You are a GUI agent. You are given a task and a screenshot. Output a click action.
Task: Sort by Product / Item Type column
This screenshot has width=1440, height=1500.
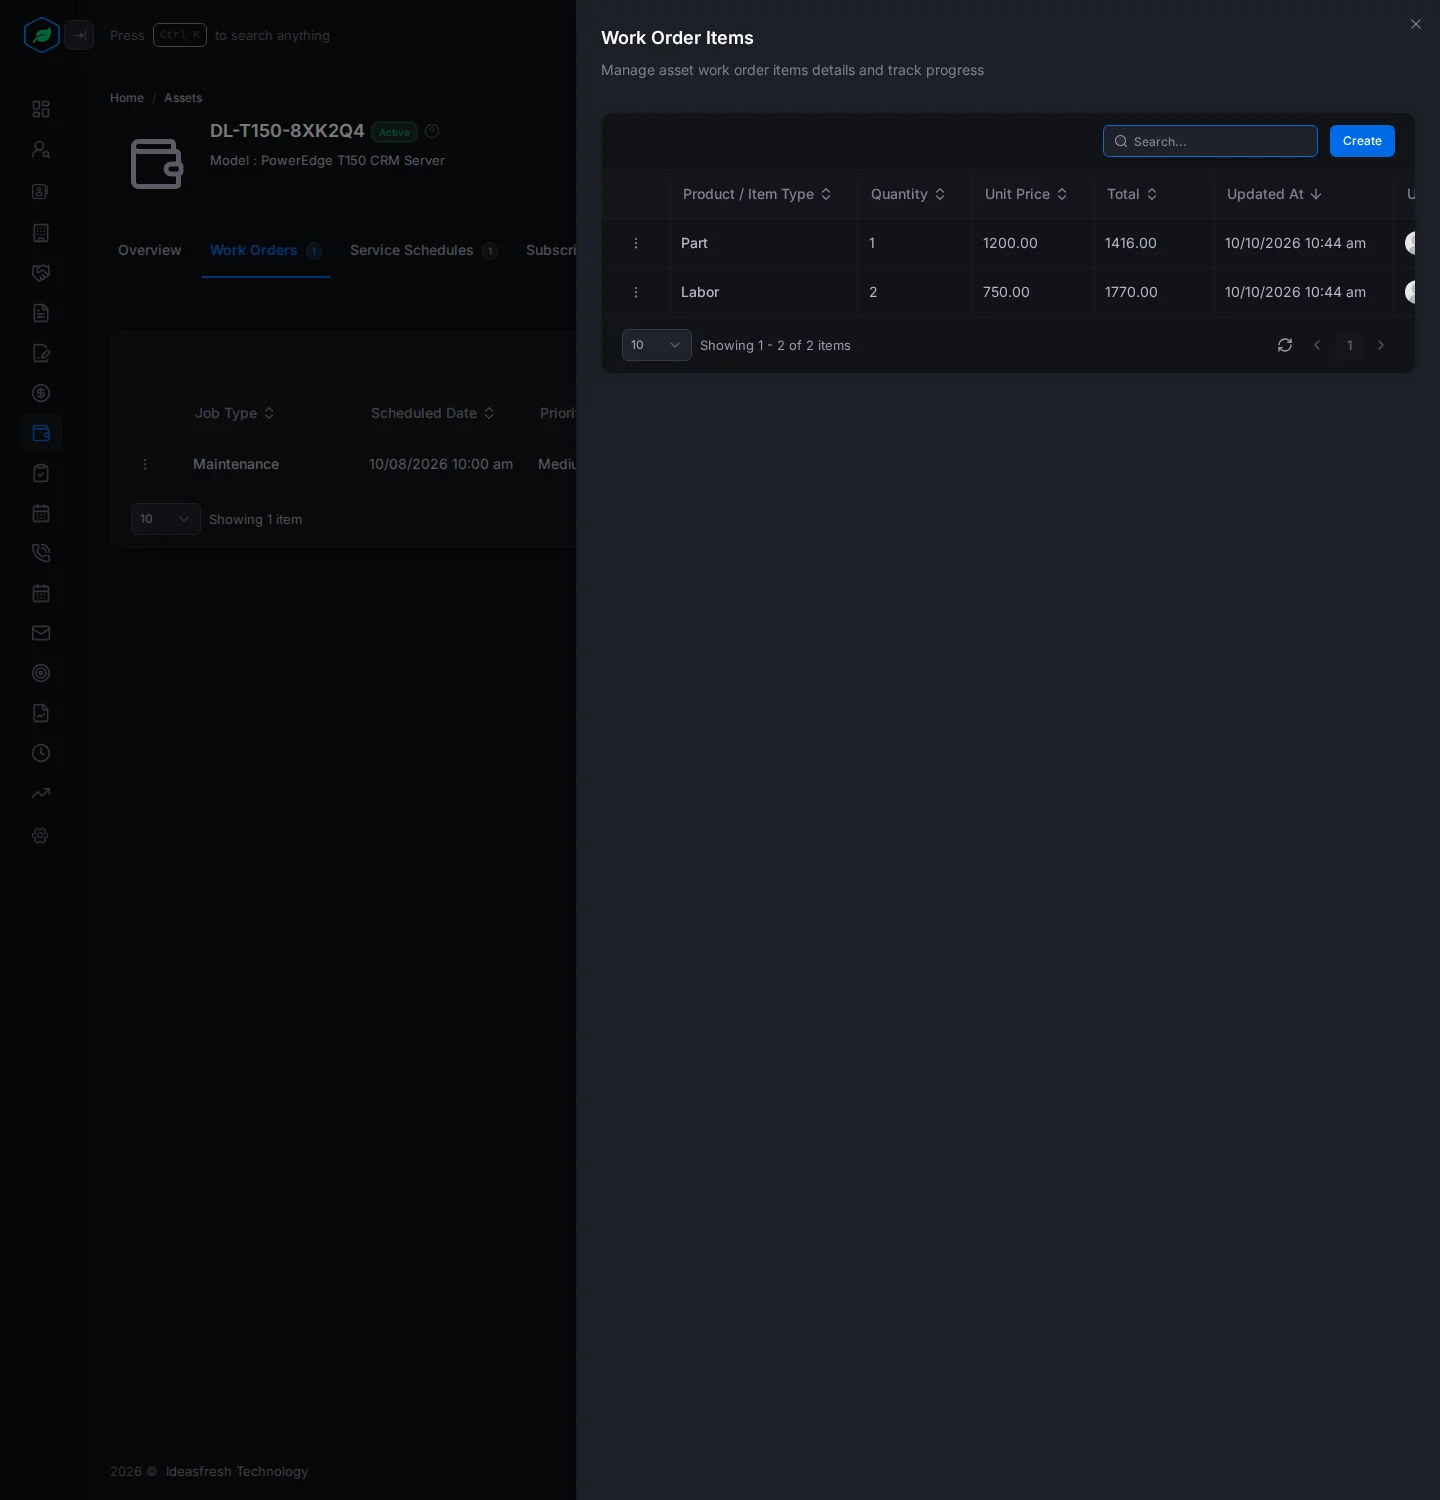[x=757, y=194]
